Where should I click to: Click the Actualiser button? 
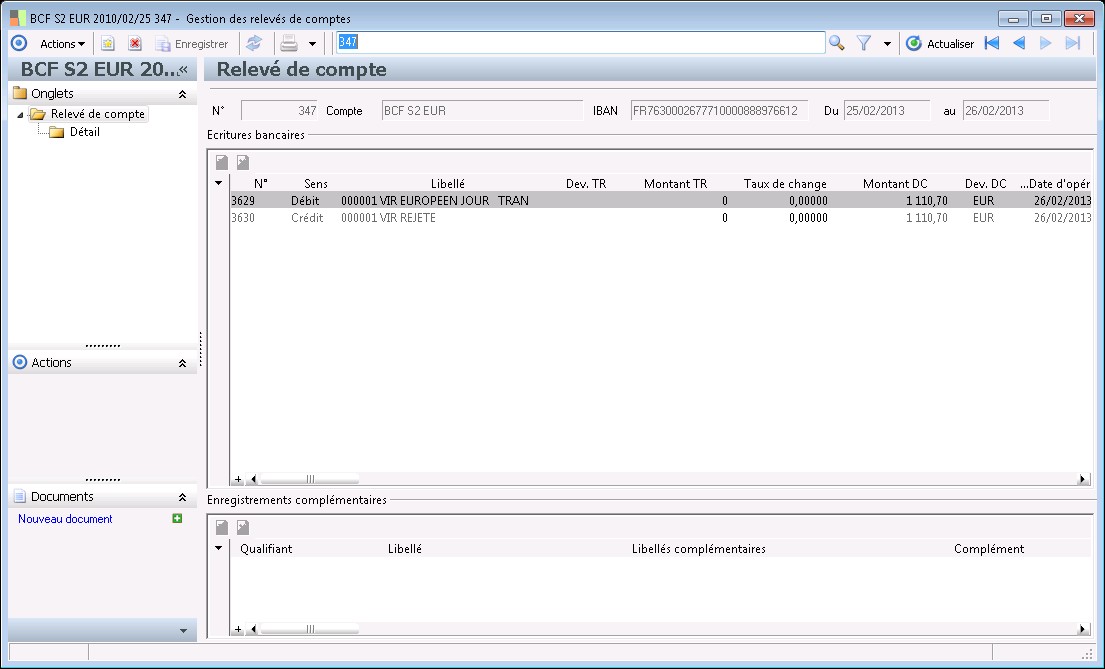pyautogui.click(x=939, y=43)
